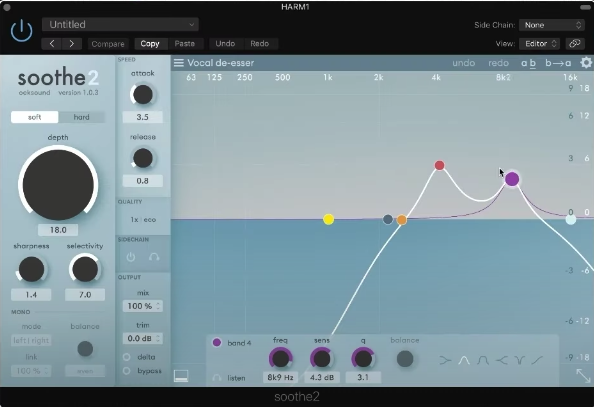Click band 4 freq knob
This screenshot has height=407, width=594.
pos(281,358)
